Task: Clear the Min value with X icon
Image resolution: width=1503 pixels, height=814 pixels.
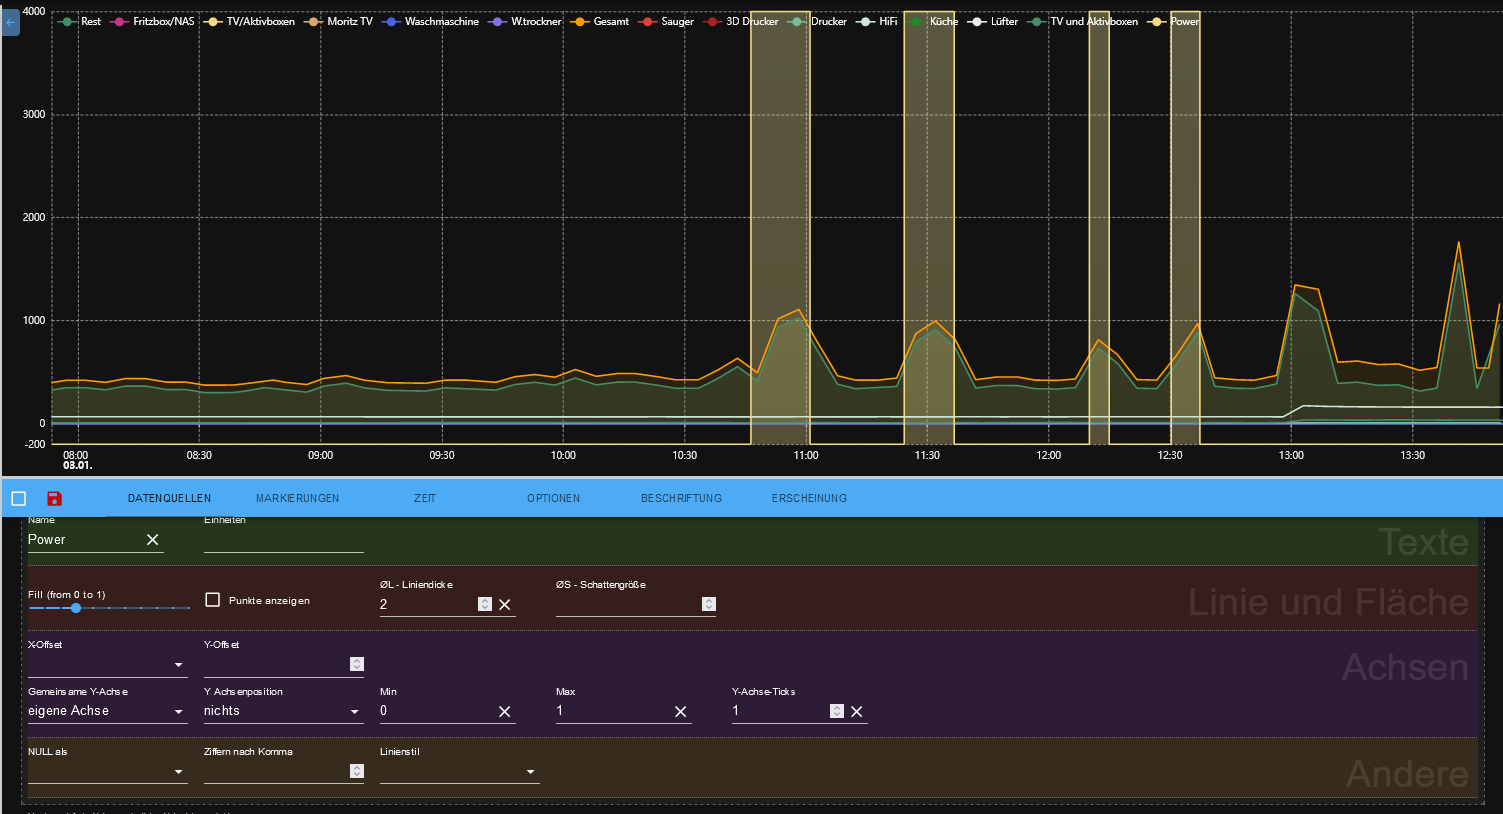Action: click(x=505, y=712)
